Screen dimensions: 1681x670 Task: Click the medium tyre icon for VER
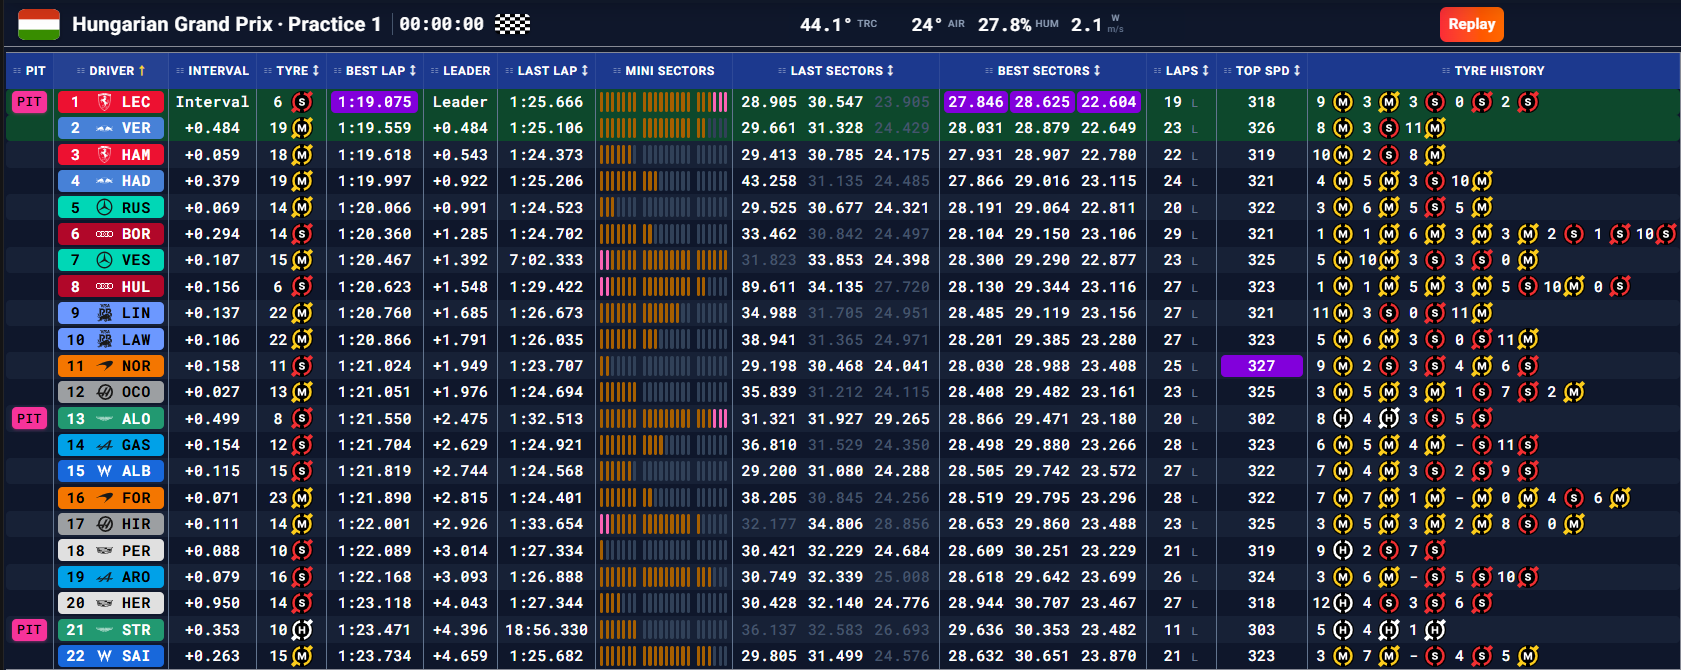pyautogui.click(x=302, y=128)
